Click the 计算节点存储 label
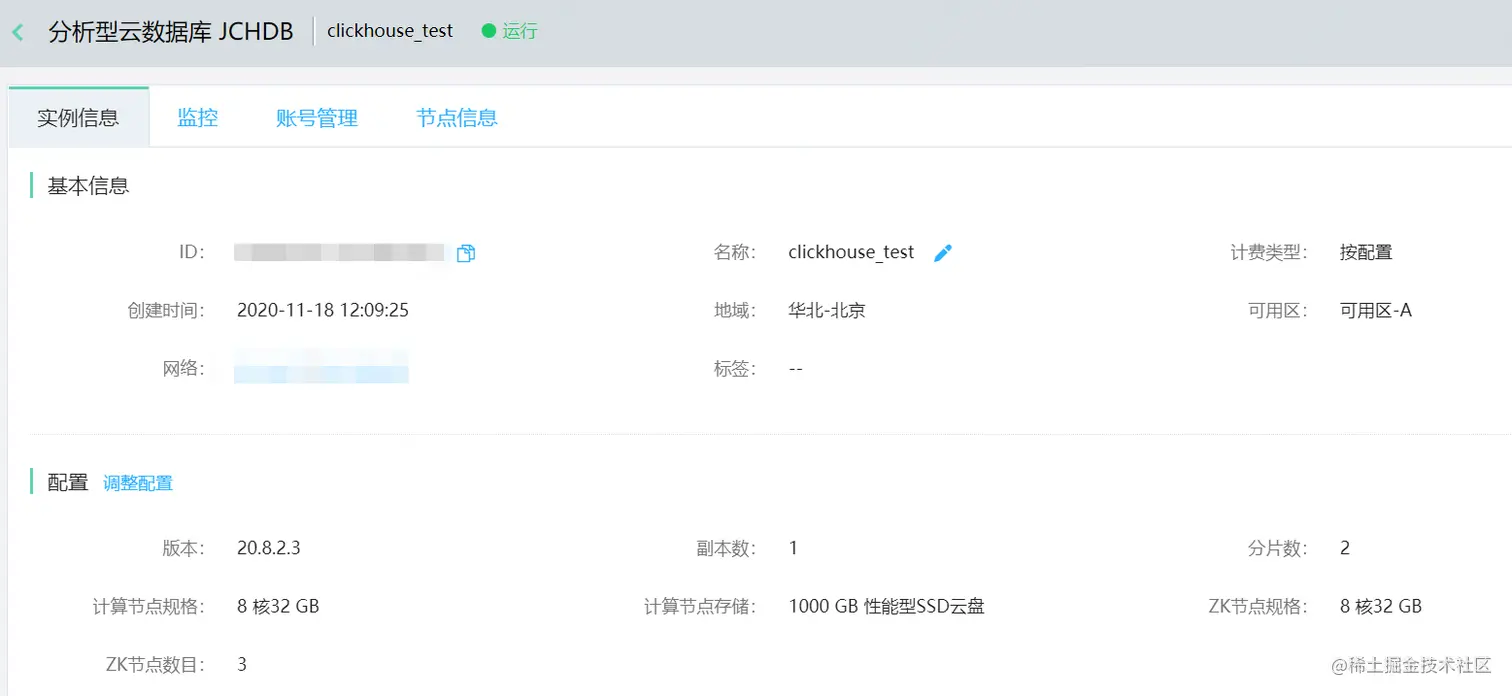Viewport: 1512px width, 696px height. [700, 606]
